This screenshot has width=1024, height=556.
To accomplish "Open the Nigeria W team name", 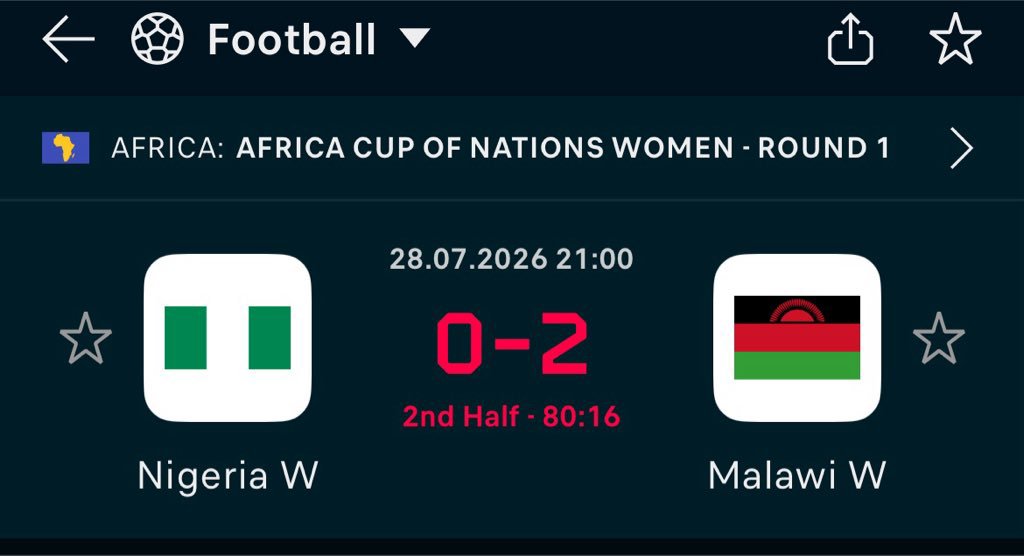I will coord(228,476).
